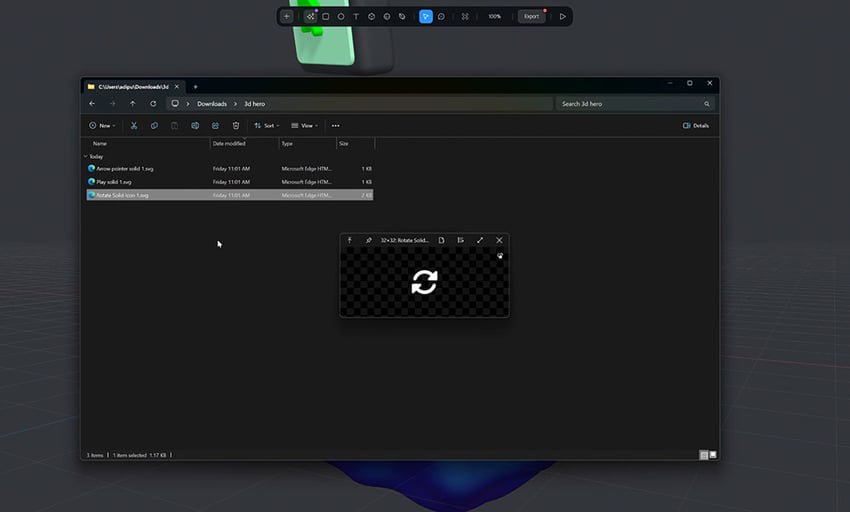
Task: Close the File Explorer tab
Action: (177, 86)
